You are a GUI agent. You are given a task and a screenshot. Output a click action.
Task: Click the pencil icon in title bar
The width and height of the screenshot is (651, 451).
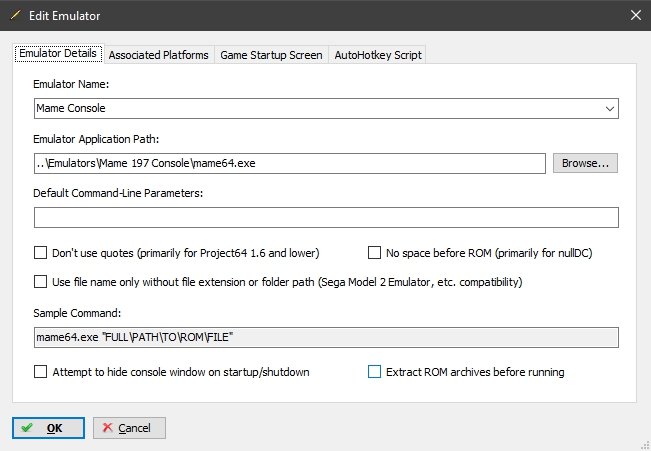pyautogui.click(x=15, y=16)
